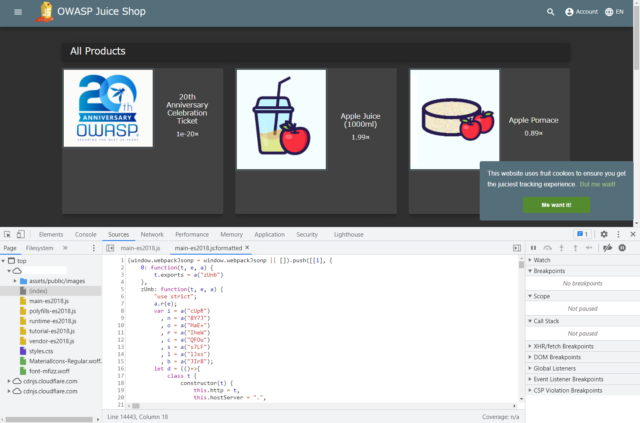Open the Juice Shop hamburger menu
This screenshot has width=640, height=423.
pyautogui.click(x=18, y=12)
